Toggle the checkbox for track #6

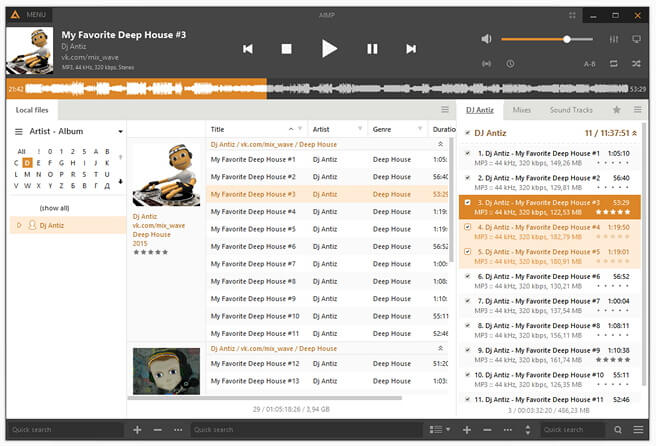[x=467, y=276]
